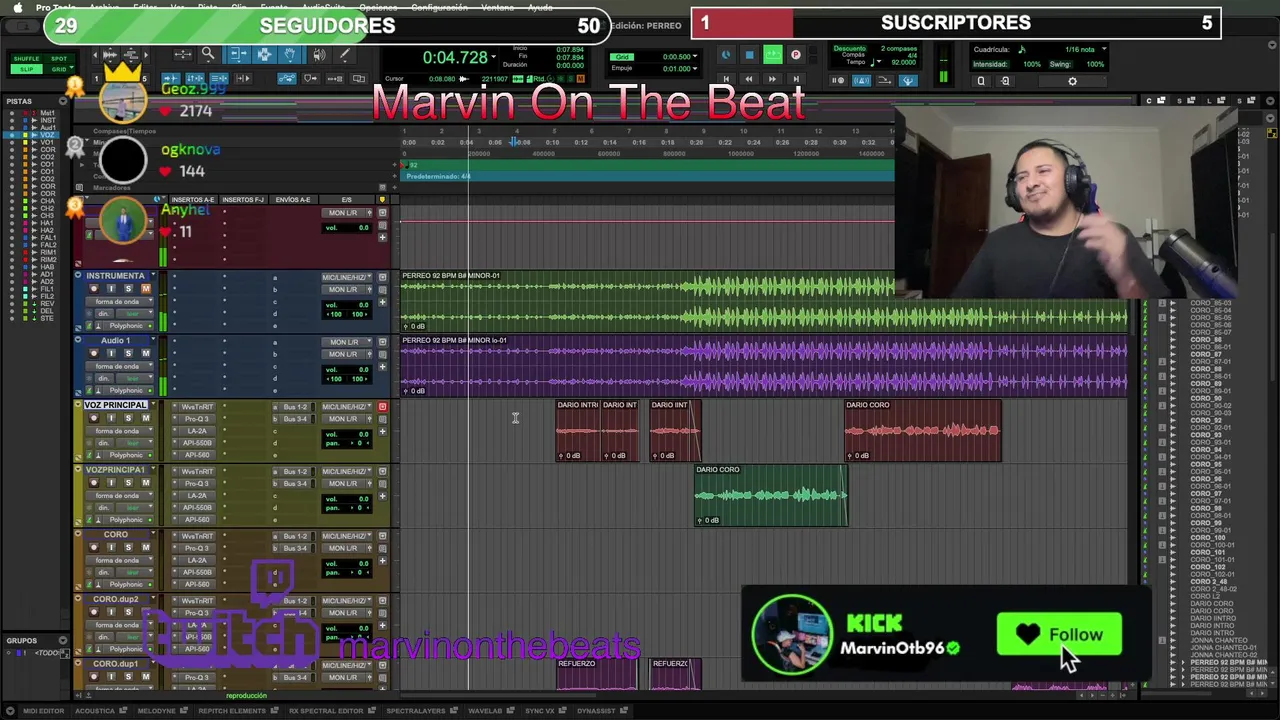1280x720 pixels.
Task: Click the rewind transport button
Action: click(749, 79)
